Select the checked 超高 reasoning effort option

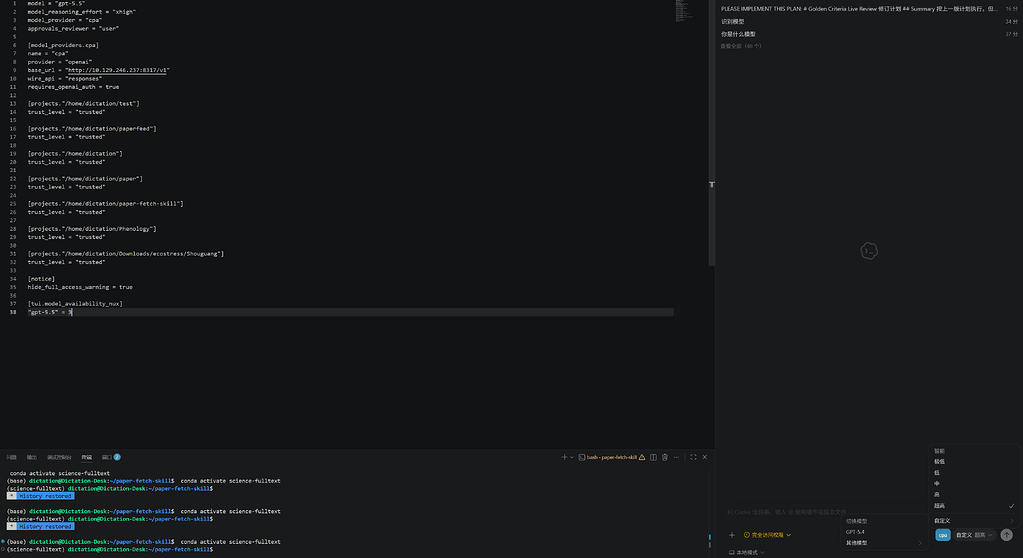point(973,506)
